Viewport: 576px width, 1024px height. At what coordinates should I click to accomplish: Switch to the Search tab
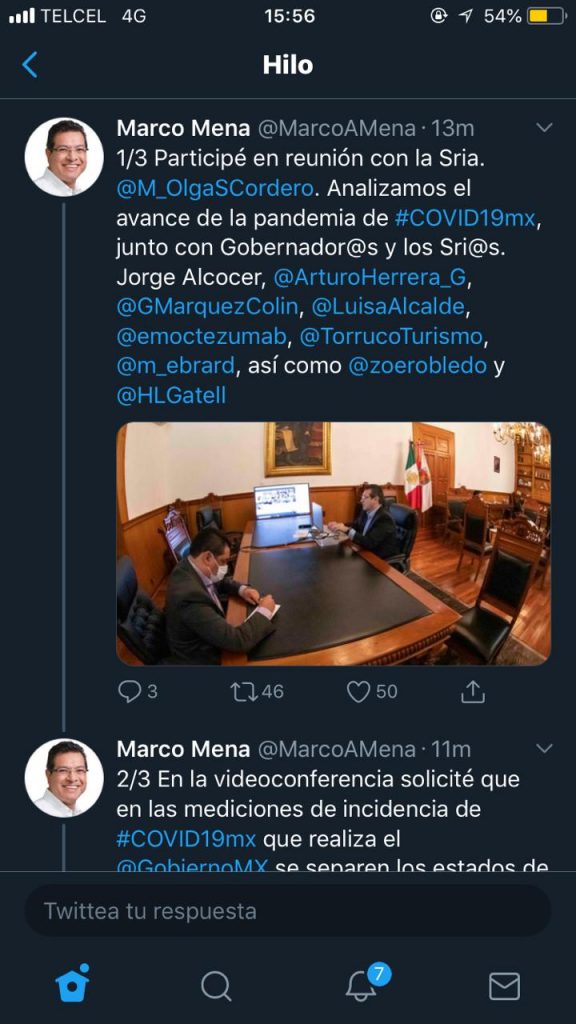(x=216, y=986)
